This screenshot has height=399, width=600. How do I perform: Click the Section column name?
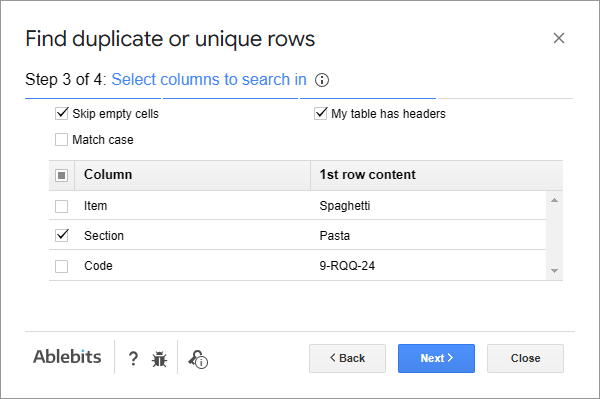[104, 236]
